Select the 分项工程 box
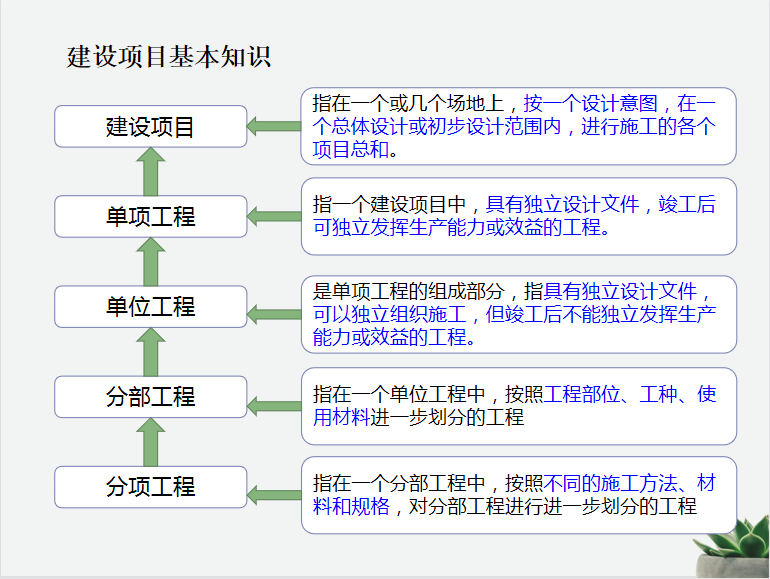This screenshot has height=579, width=770. (x=151, y=487)
